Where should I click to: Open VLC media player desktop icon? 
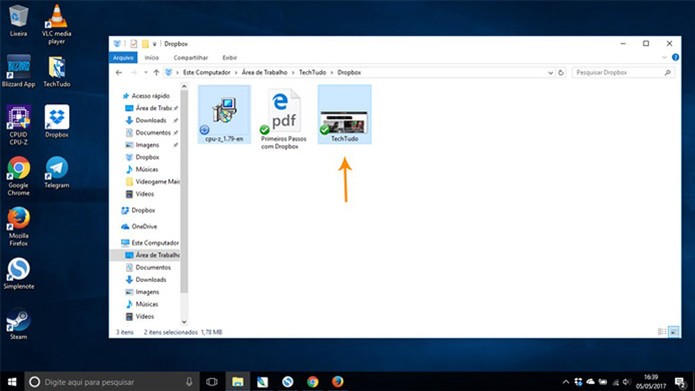pos(57,24)
